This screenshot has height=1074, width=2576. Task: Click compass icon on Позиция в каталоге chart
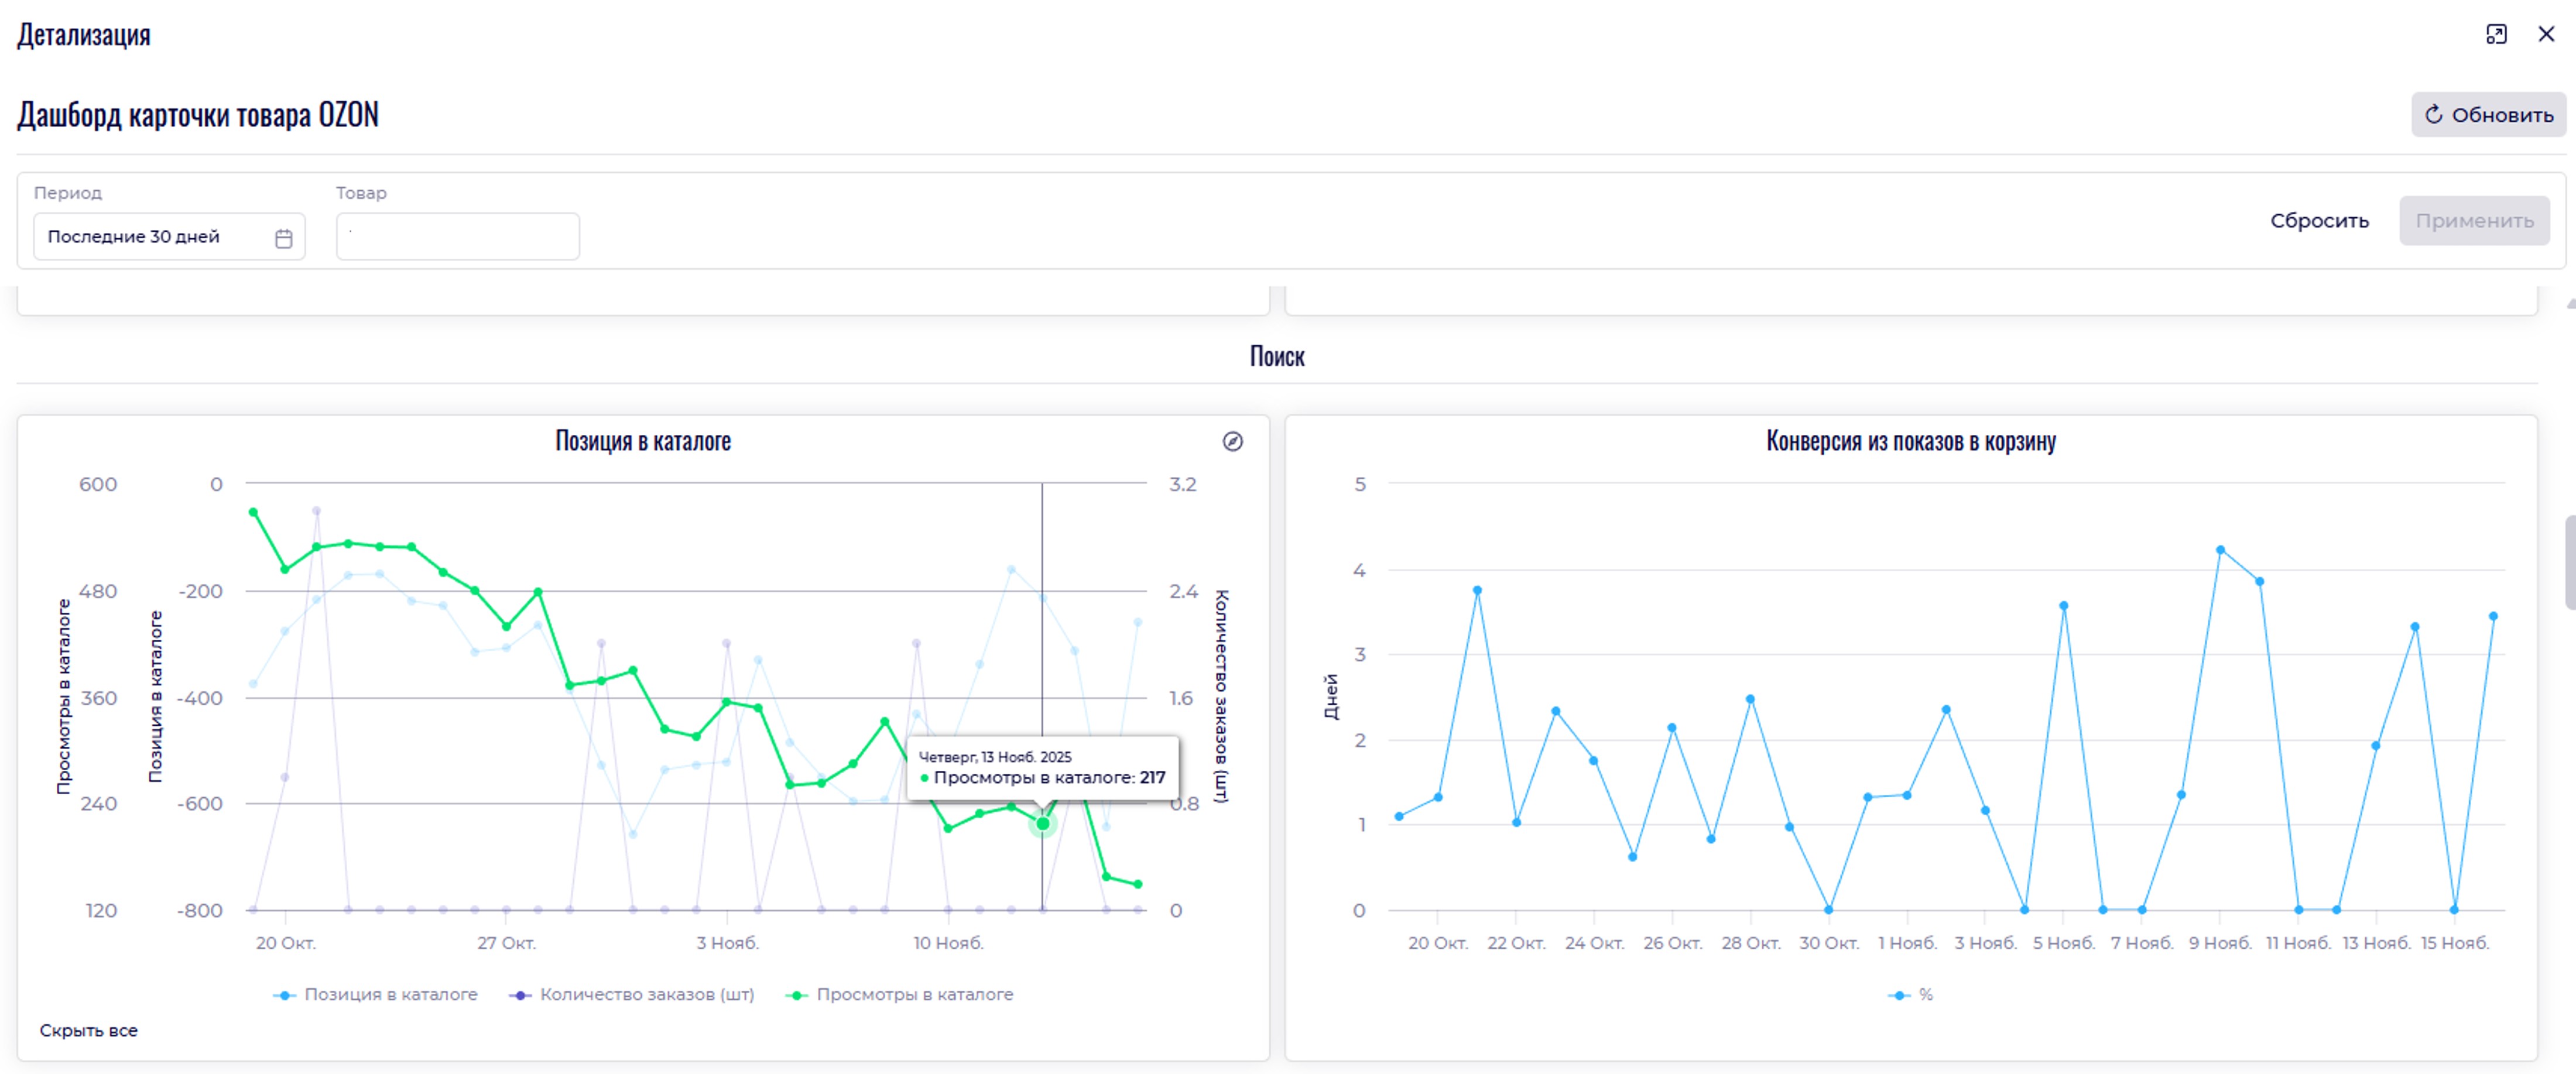coord(1232,442)
